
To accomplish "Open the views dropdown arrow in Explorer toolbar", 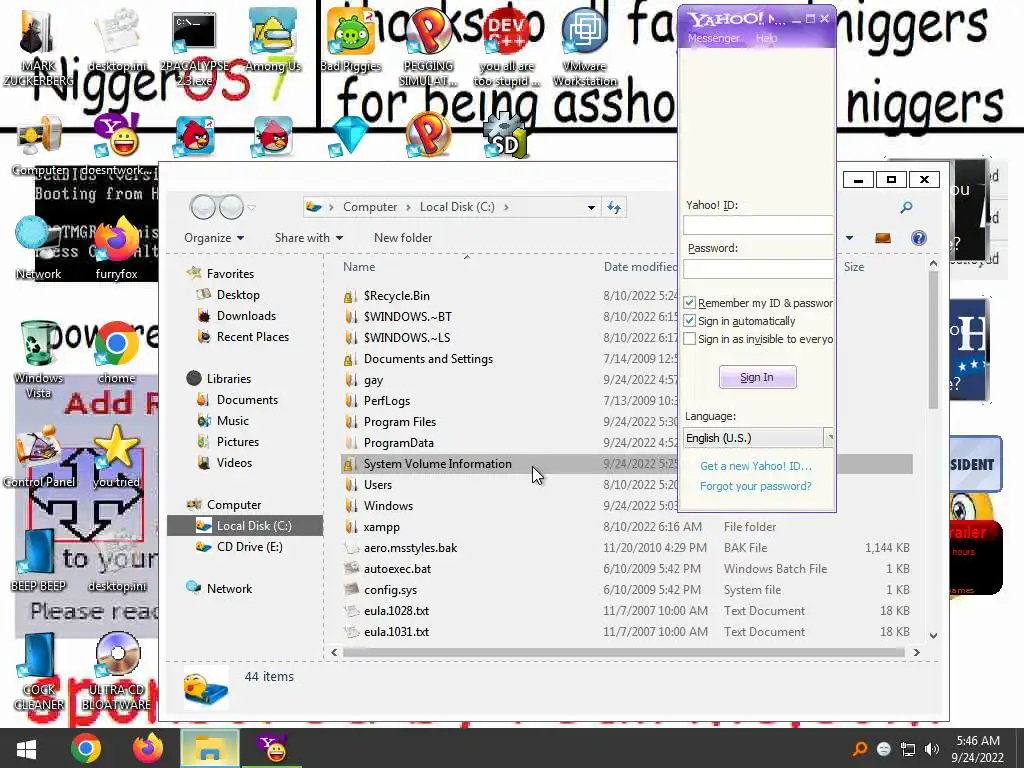I will pyautogui.click(x=849, y=238).
